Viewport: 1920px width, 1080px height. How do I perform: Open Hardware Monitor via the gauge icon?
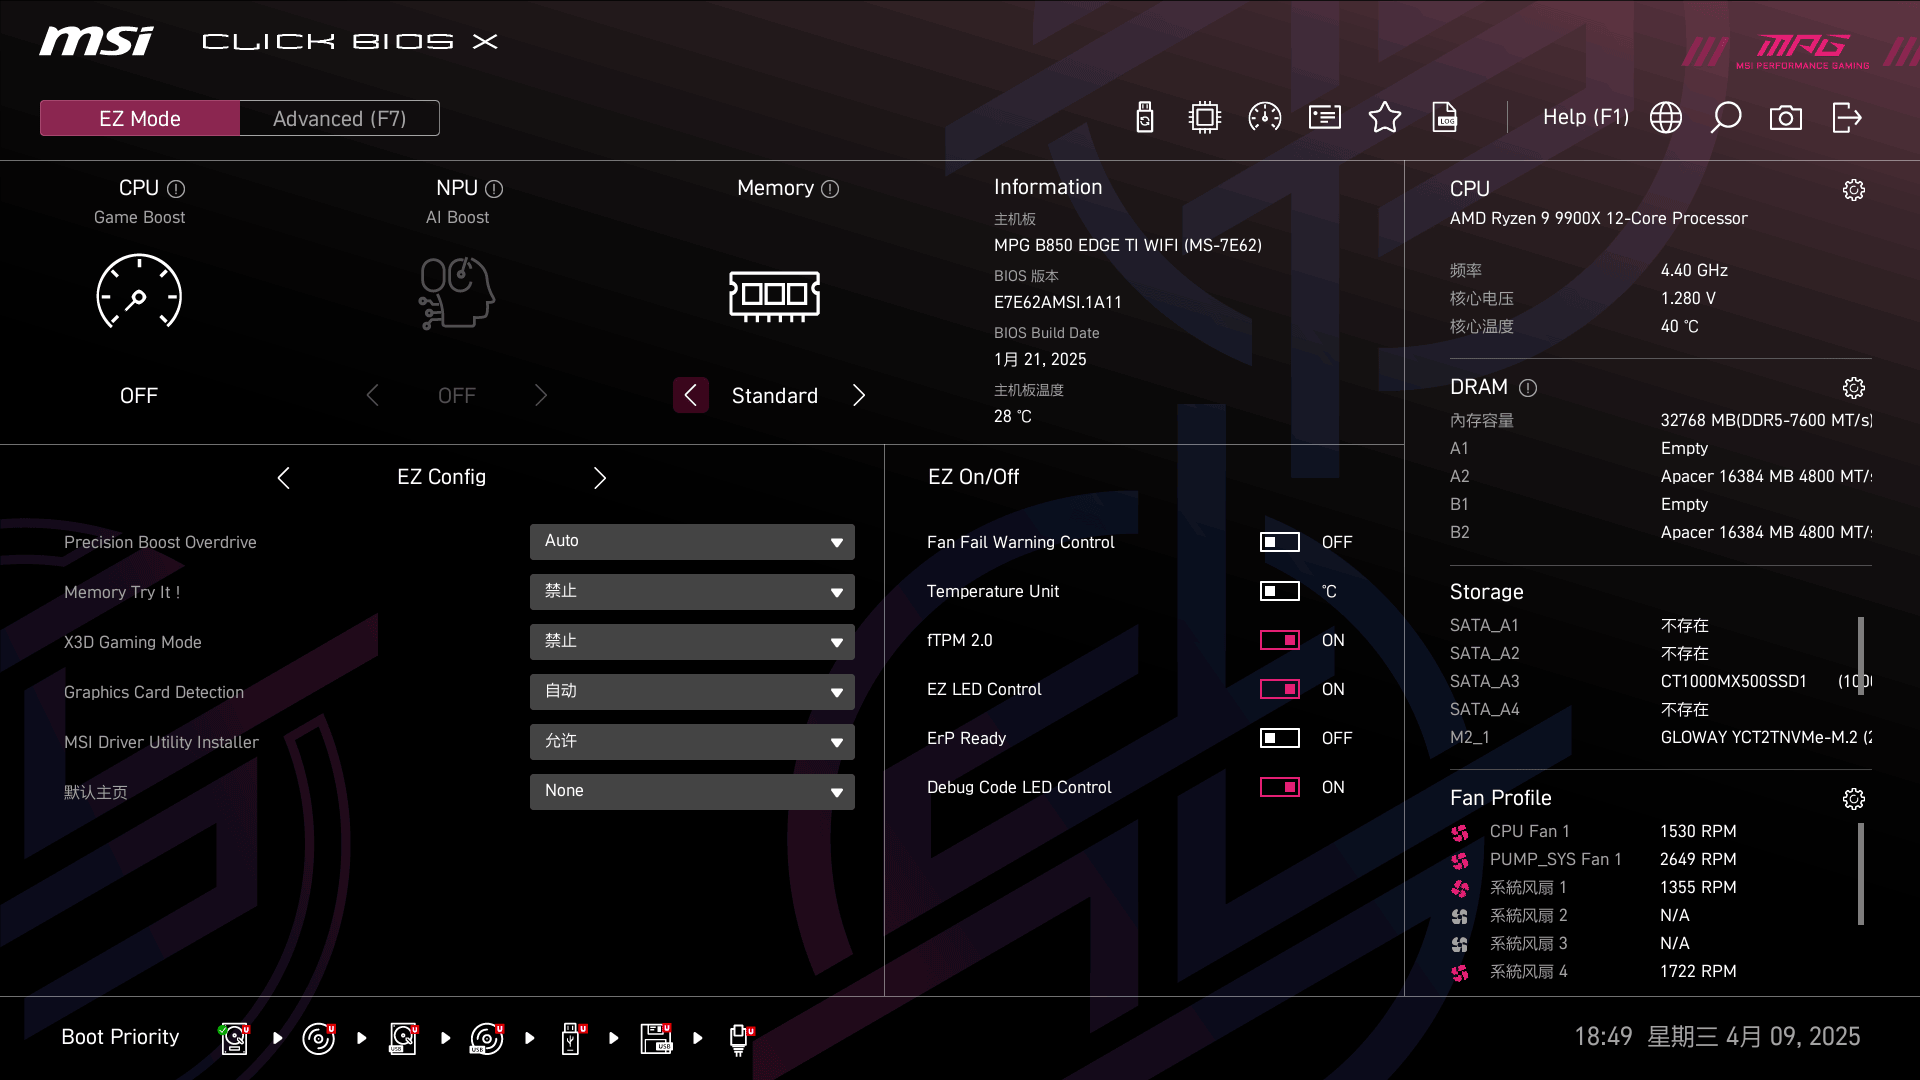click(x=1264, y=117)
